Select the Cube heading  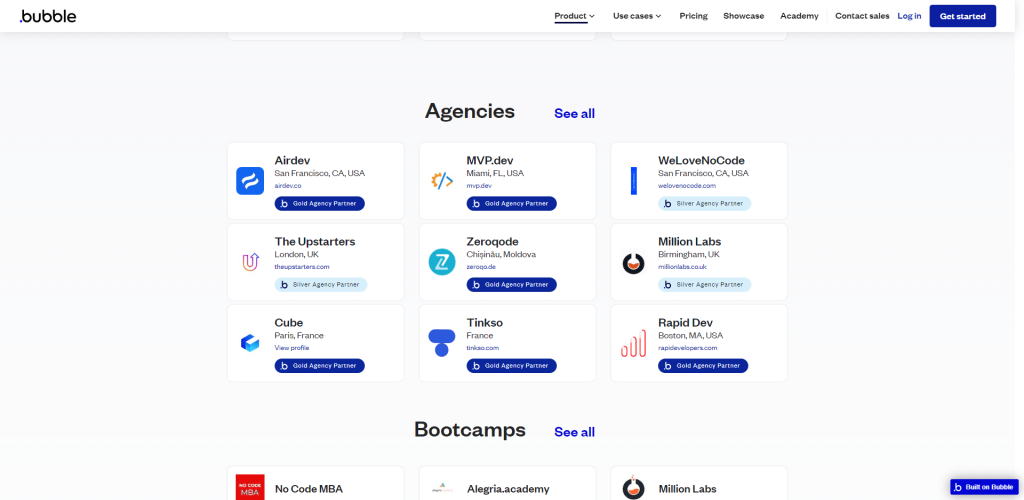coord(289,322)
